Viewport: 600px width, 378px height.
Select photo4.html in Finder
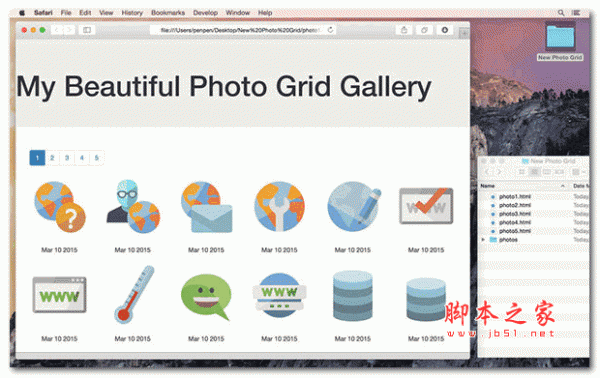tap(515, 222)
